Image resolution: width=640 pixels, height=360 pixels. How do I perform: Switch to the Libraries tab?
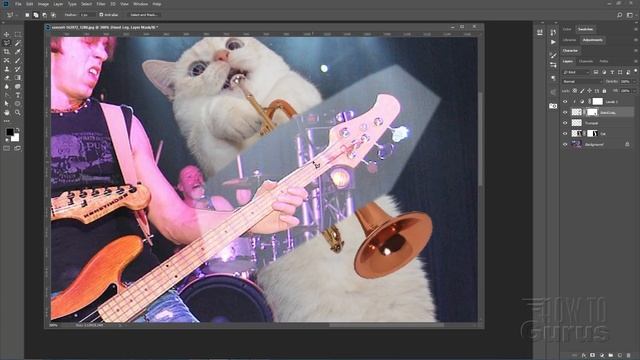569,40
